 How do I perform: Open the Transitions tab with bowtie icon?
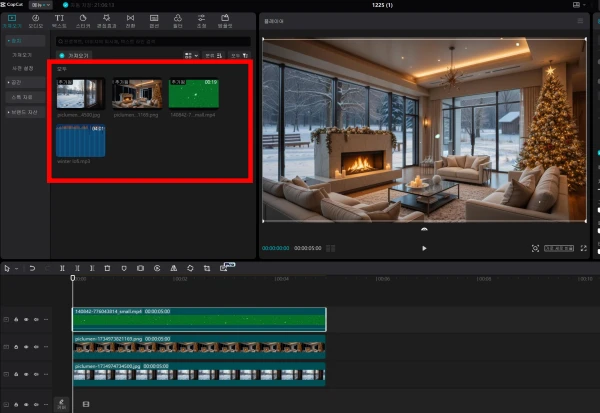(130, 21)
